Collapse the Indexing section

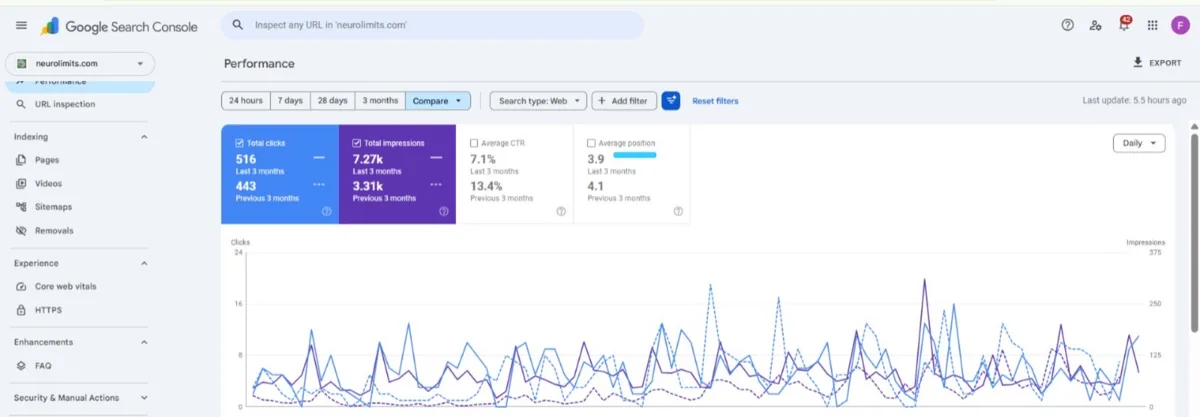point(143,137)
